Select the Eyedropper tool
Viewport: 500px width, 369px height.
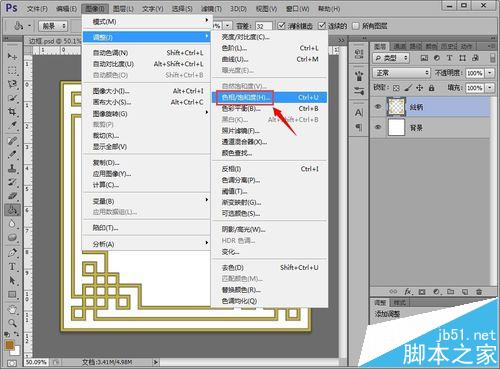pos(12,126)
